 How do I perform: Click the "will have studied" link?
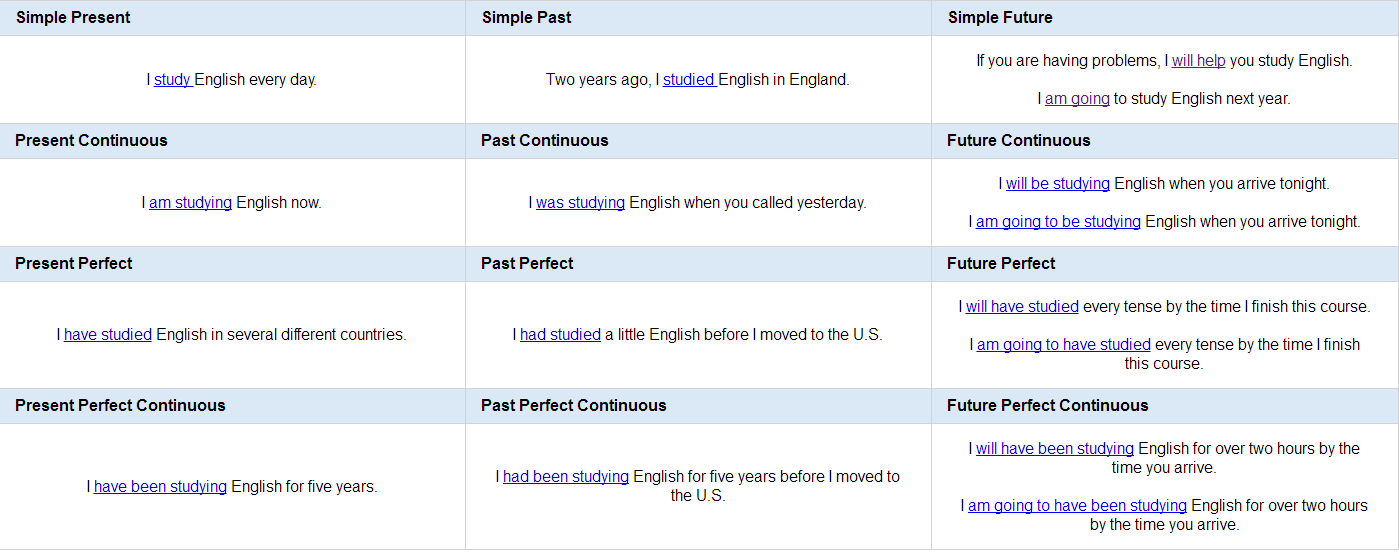pyautogui.click(x=1022, y=307)
